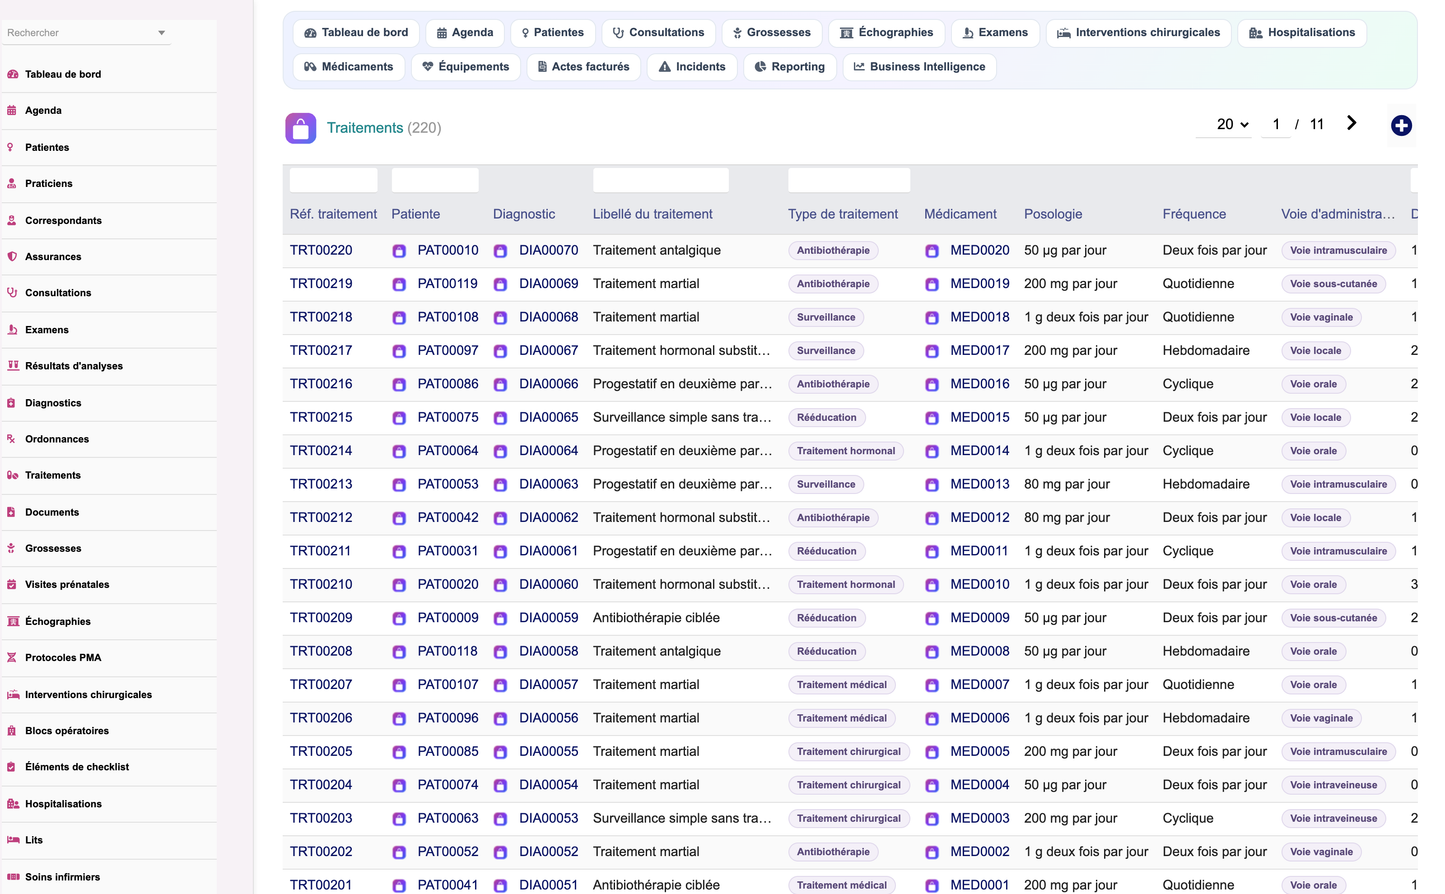The width and height of the screenshot is (1445, 894).
Task: Click patient icon beside PAT00053
Action: tap(399, 485)
